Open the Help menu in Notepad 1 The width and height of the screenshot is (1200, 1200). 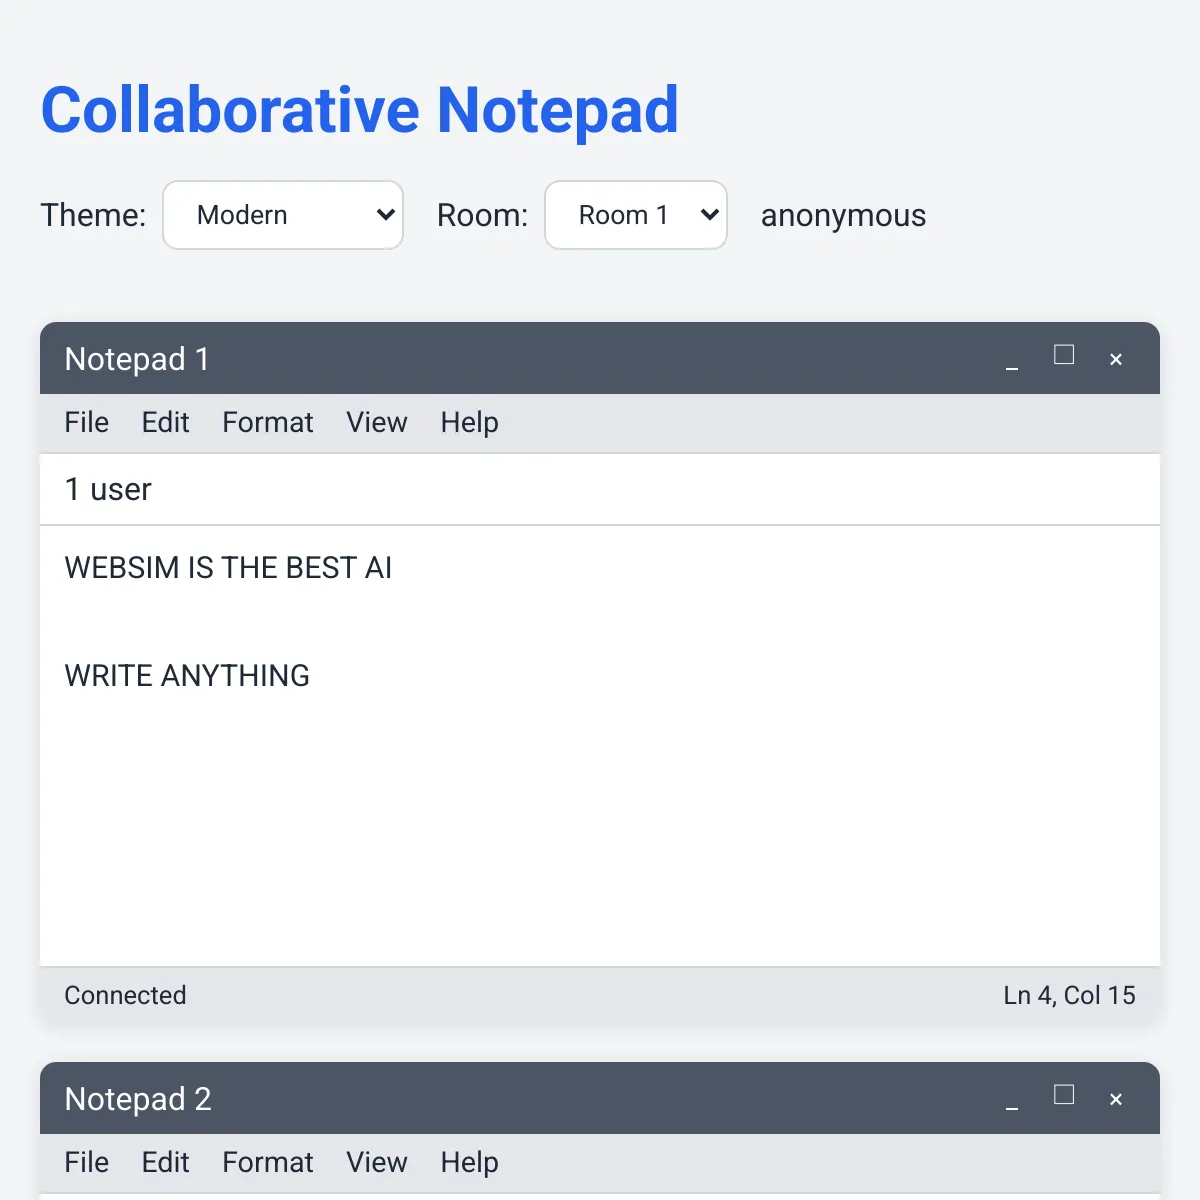click(468, 422)
